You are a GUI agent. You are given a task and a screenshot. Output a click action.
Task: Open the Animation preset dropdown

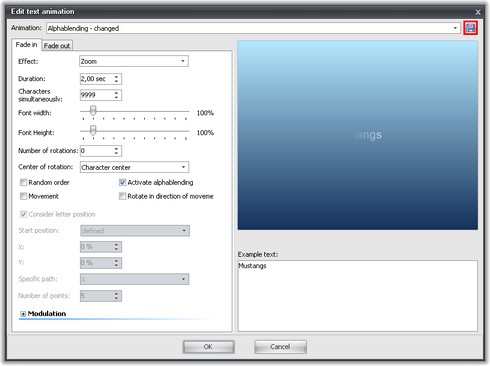click(x=455, y=28)
